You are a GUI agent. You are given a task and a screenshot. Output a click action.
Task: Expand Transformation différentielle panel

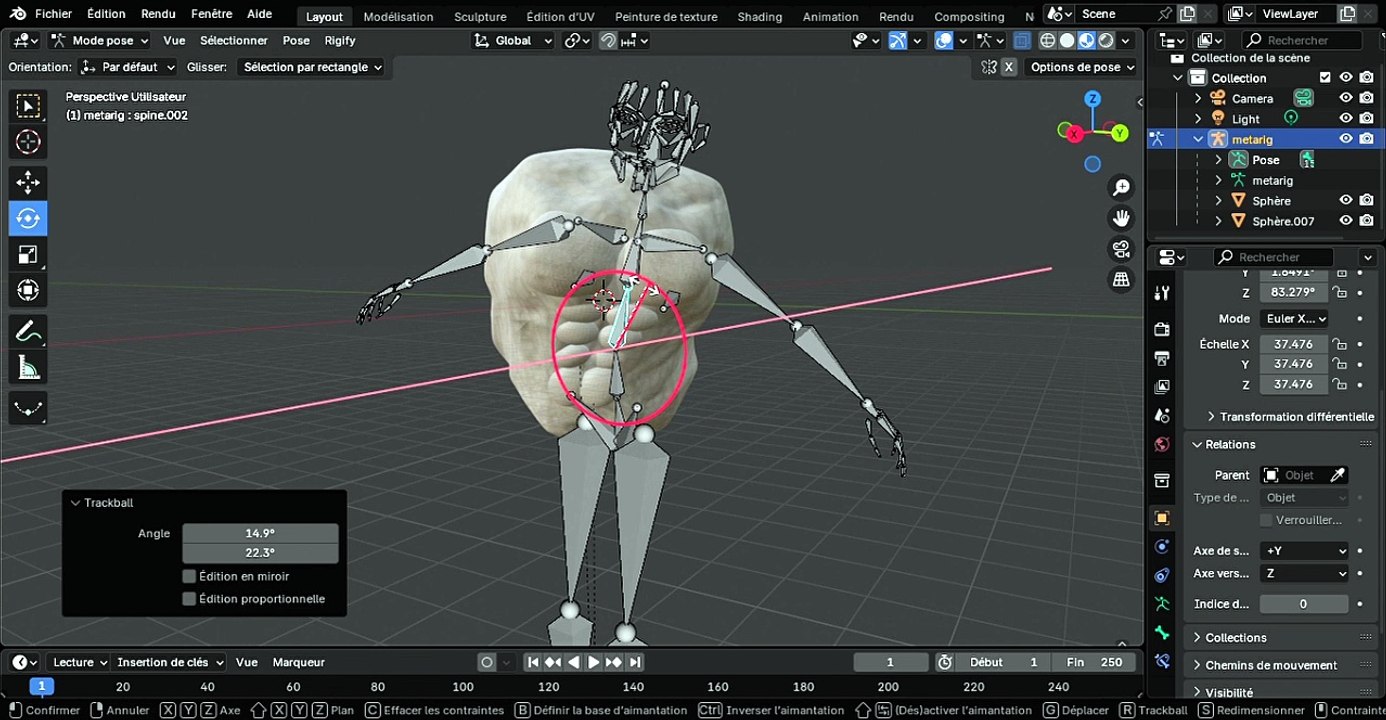1290,416
